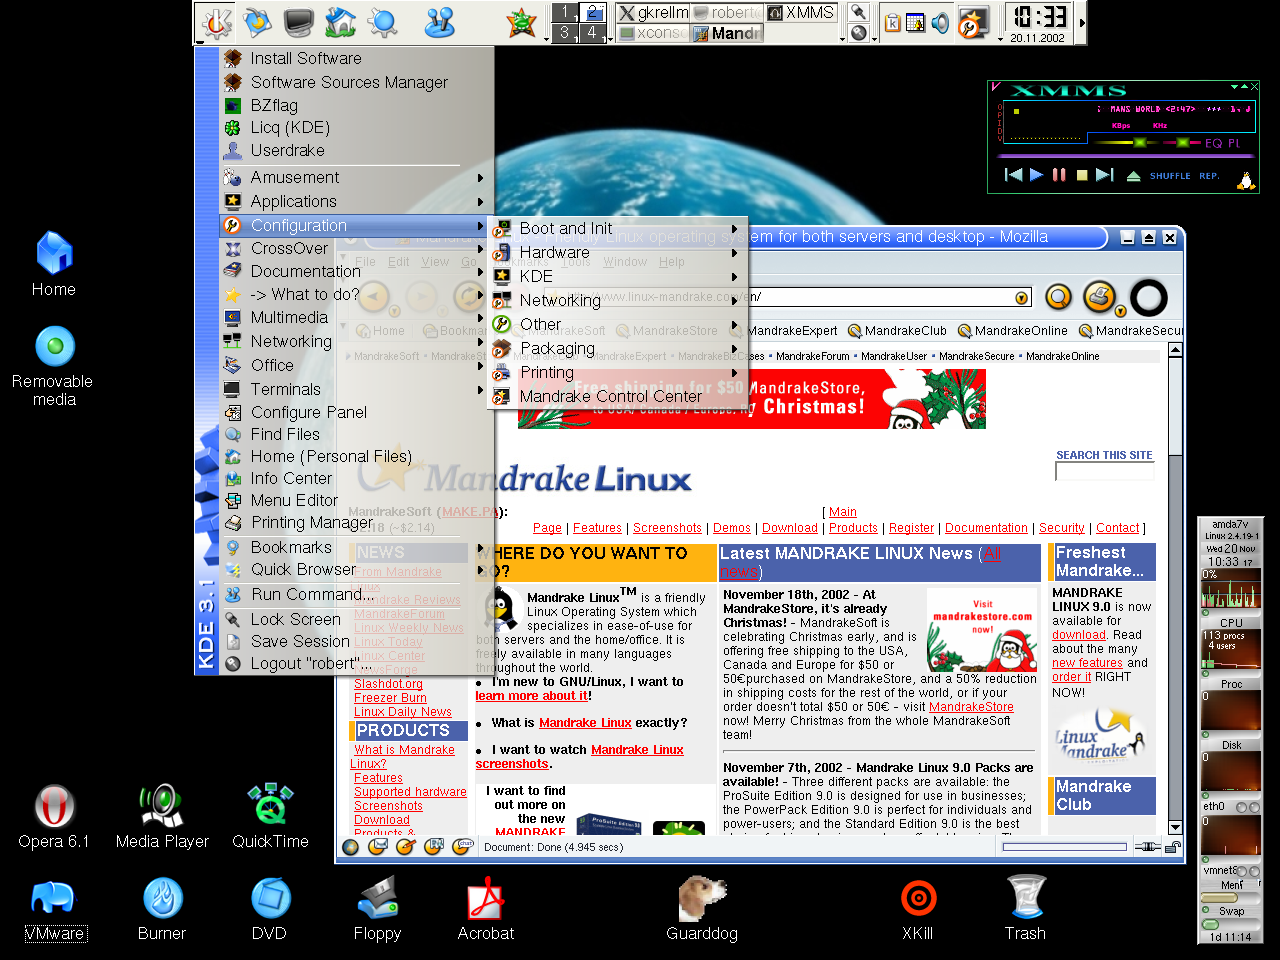The image size is (1280, 960).
Task: Expand the Applications submenu
Action: coord(356,201)
